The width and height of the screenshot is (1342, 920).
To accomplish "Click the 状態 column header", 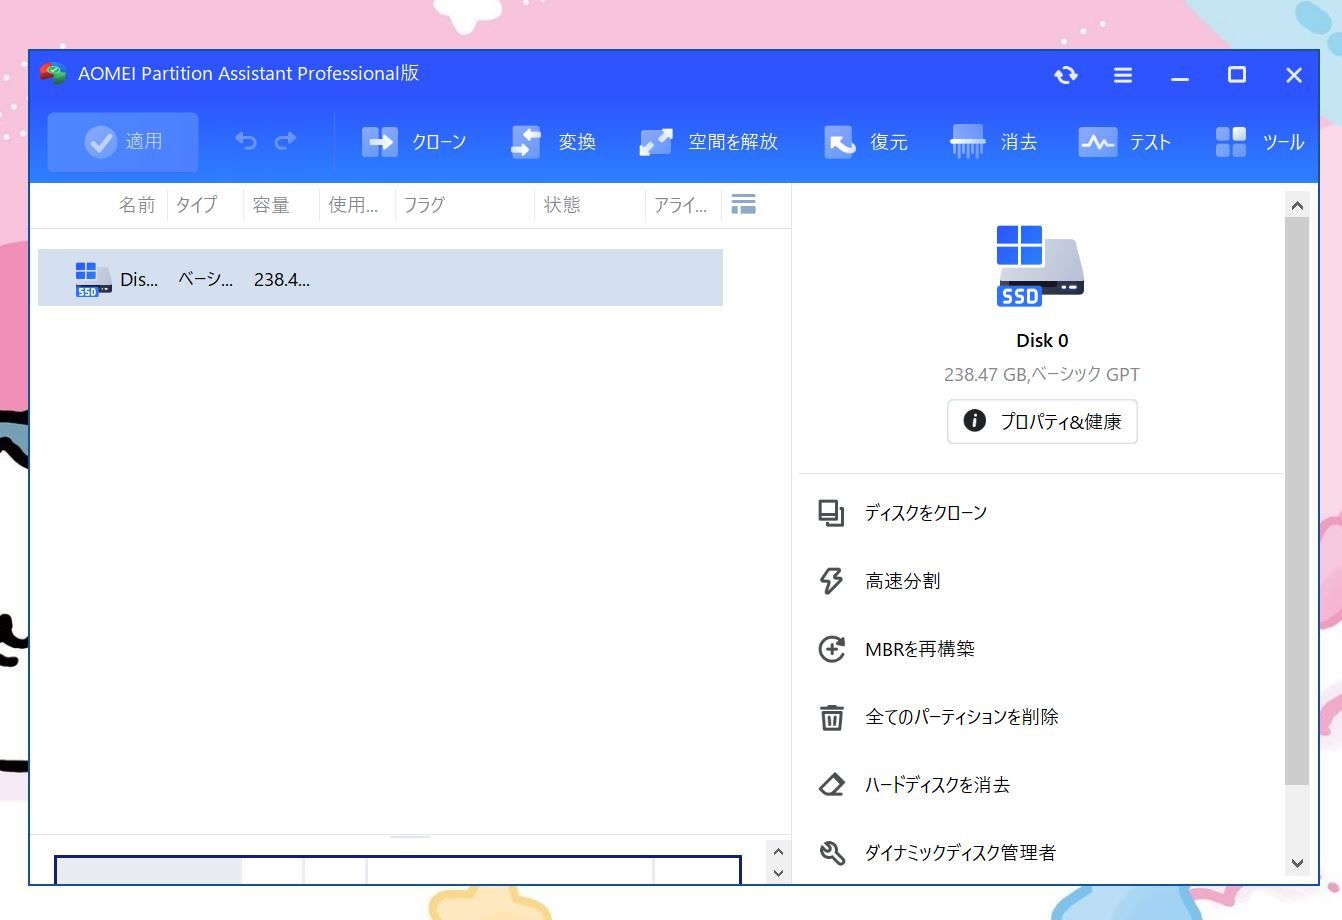I will coord(562,205).
